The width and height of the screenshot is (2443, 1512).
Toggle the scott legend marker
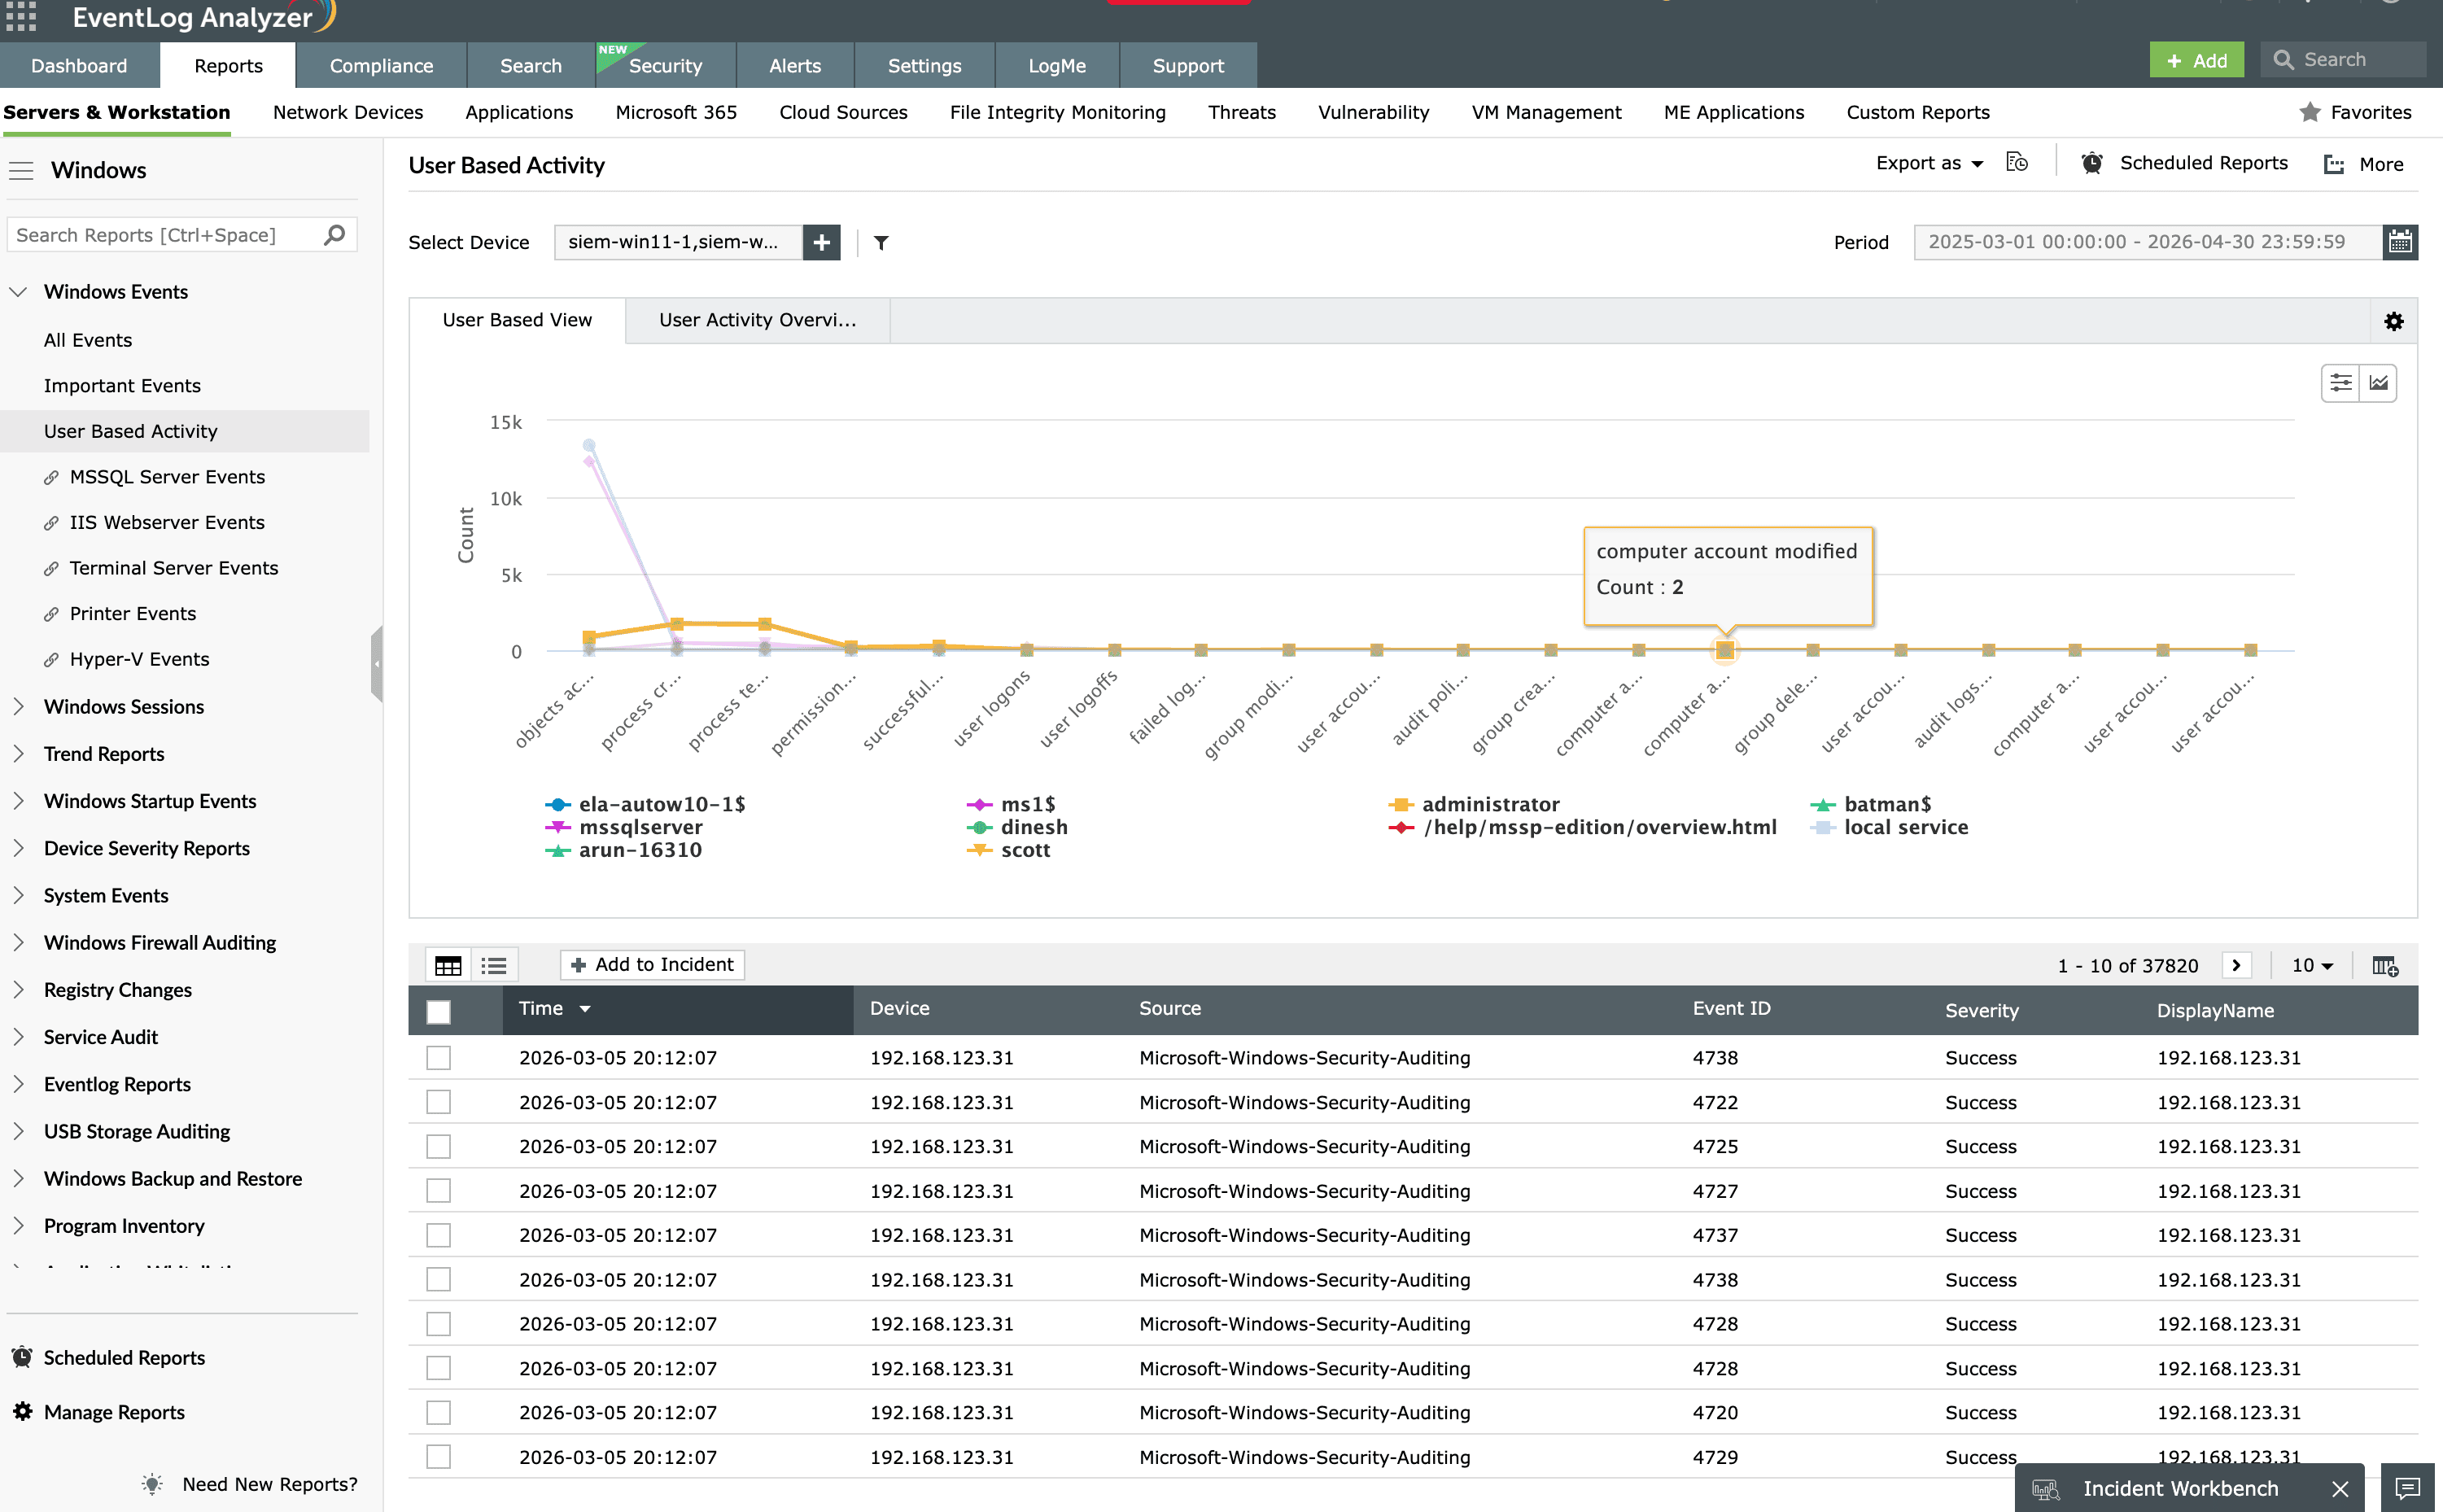point(979,850)
